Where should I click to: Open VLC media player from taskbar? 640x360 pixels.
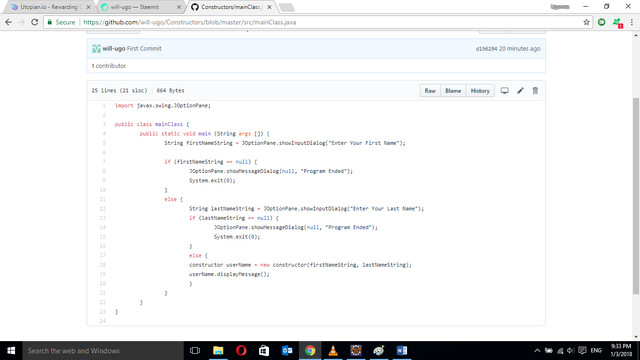tap(333, 351)
